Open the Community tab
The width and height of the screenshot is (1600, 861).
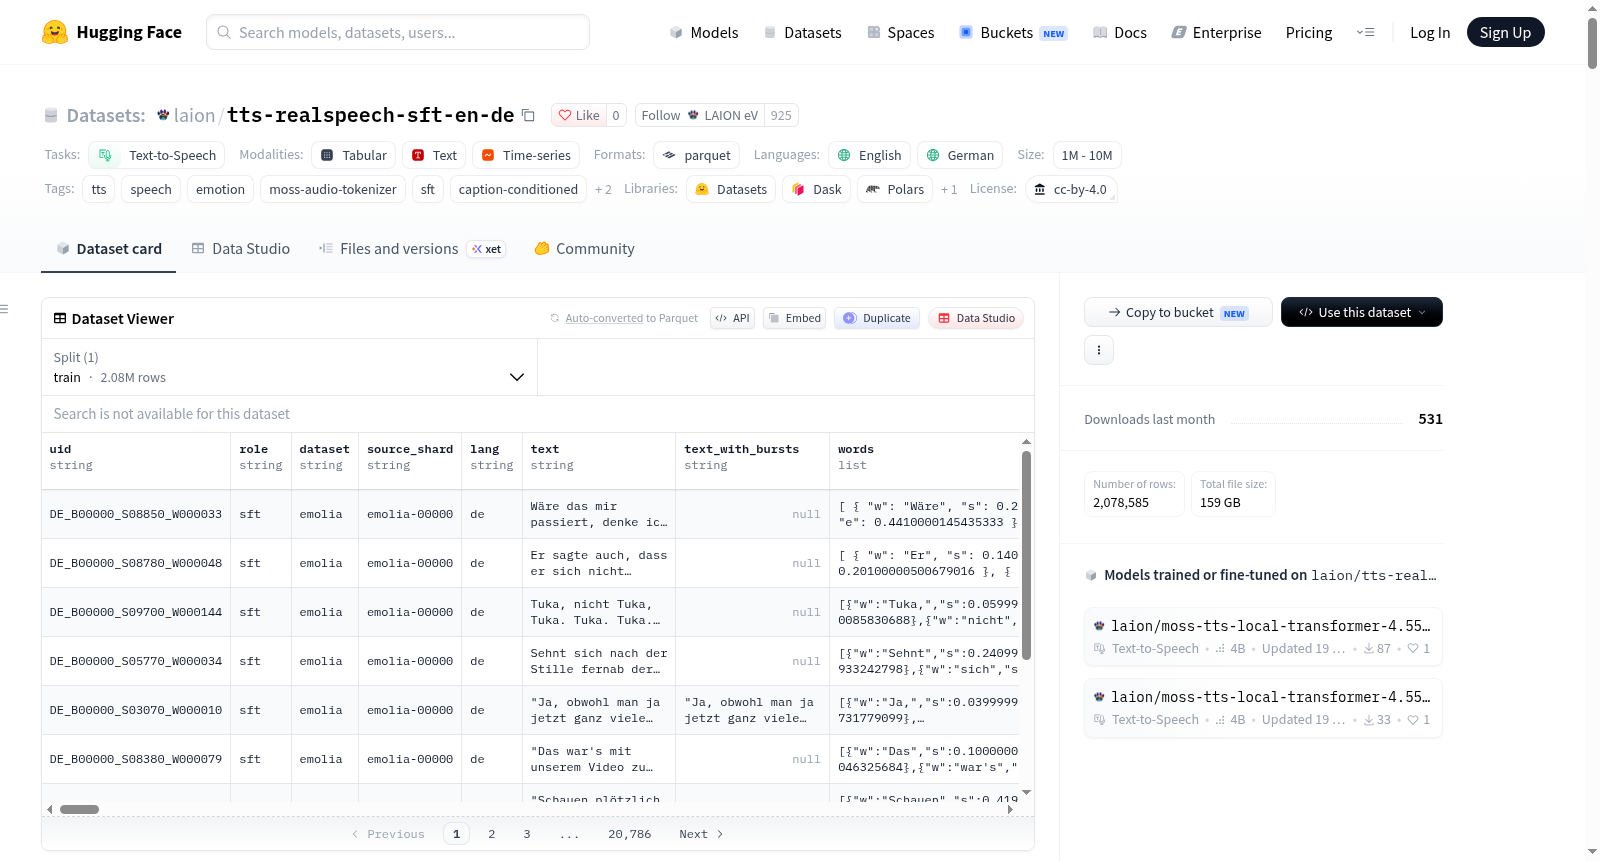585,248
